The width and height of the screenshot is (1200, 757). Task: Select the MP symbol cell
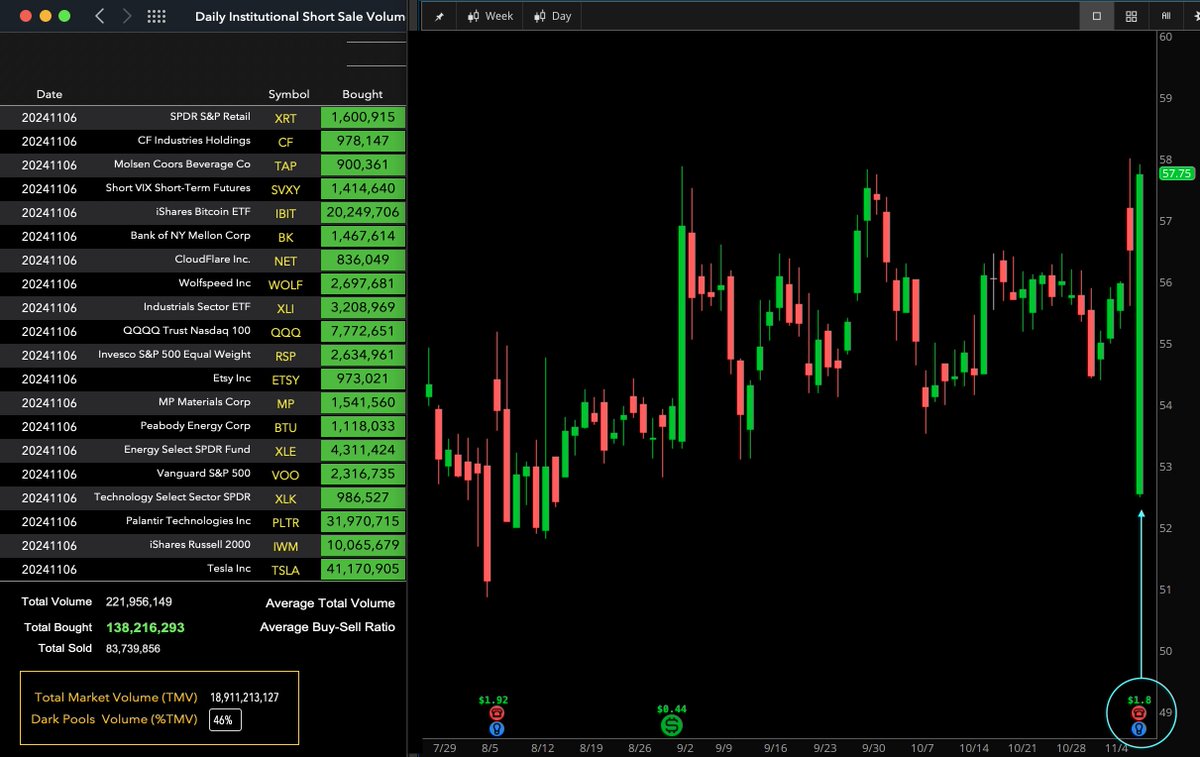point(286,403)
